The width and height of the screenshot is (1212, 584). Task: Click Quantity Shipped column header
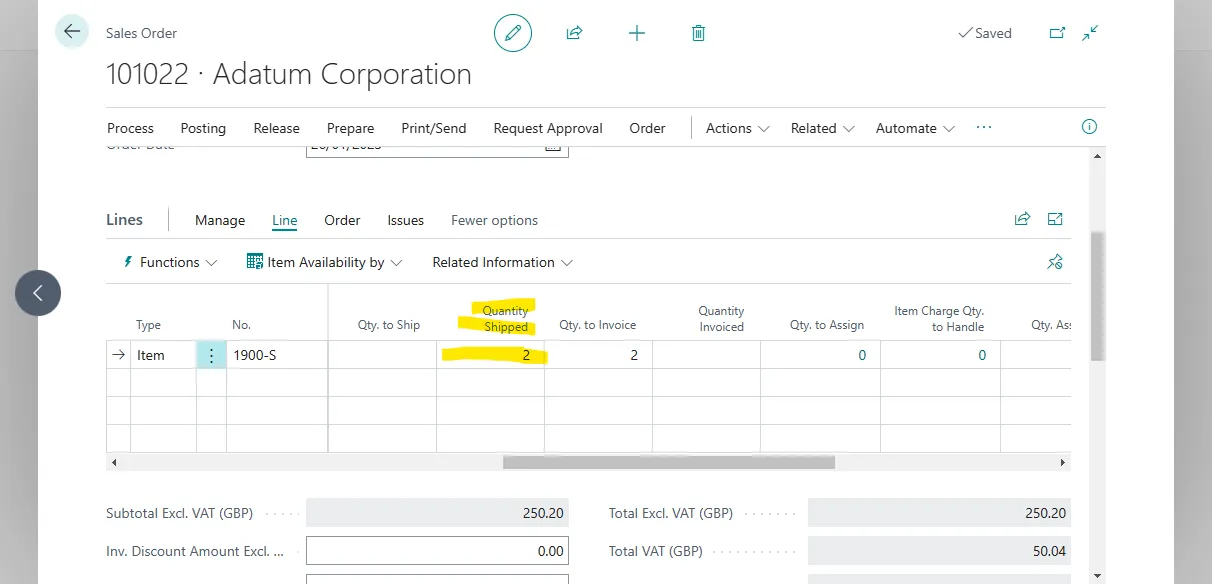(505, 319)
